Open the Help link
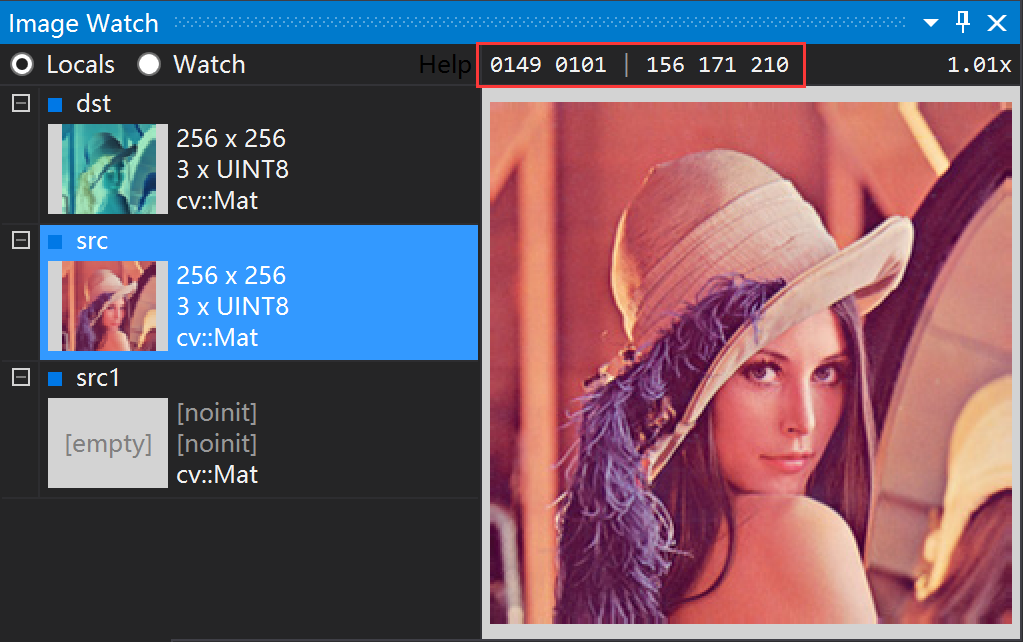 pos(444,65)
